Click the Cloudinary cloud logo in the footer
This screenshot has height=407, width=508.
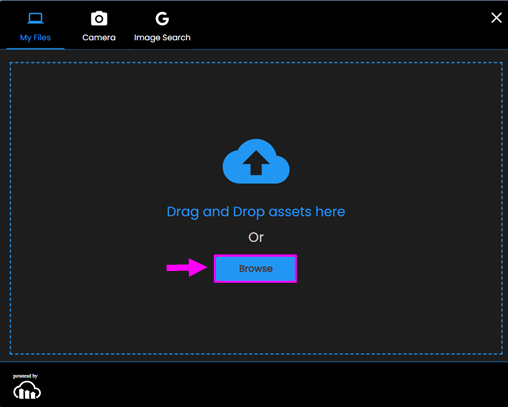click(x=27, y=390)
